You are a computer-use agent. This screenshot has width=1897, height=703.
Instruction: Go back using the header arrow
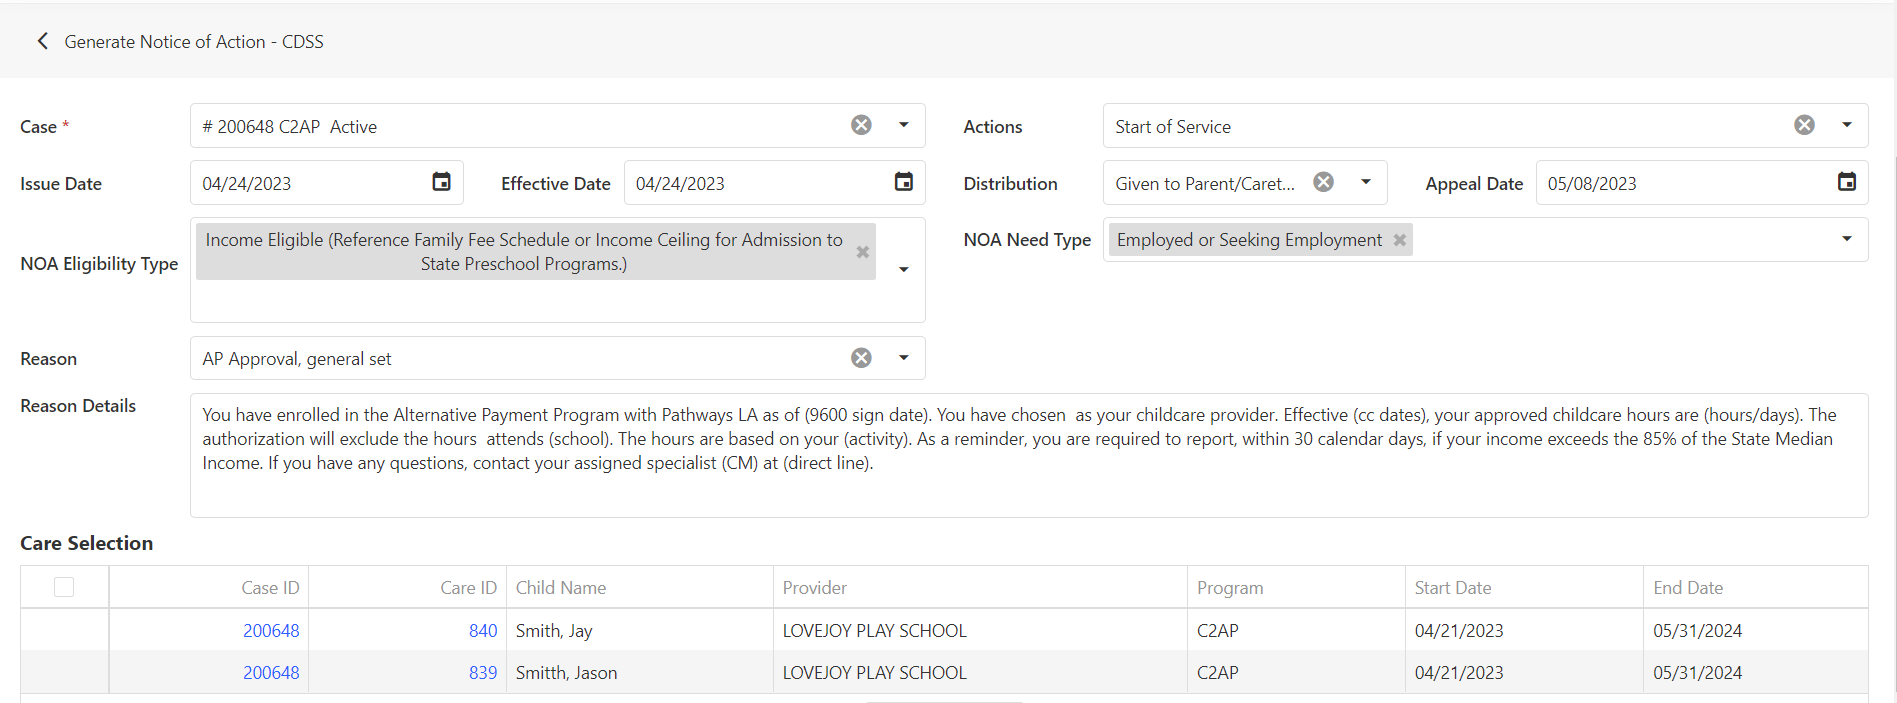(42, 41)
